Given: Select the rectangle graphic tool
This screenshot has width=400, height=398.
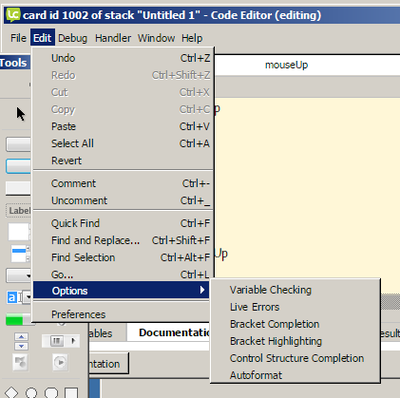Looking at the screenshot, I should (71, 393).
